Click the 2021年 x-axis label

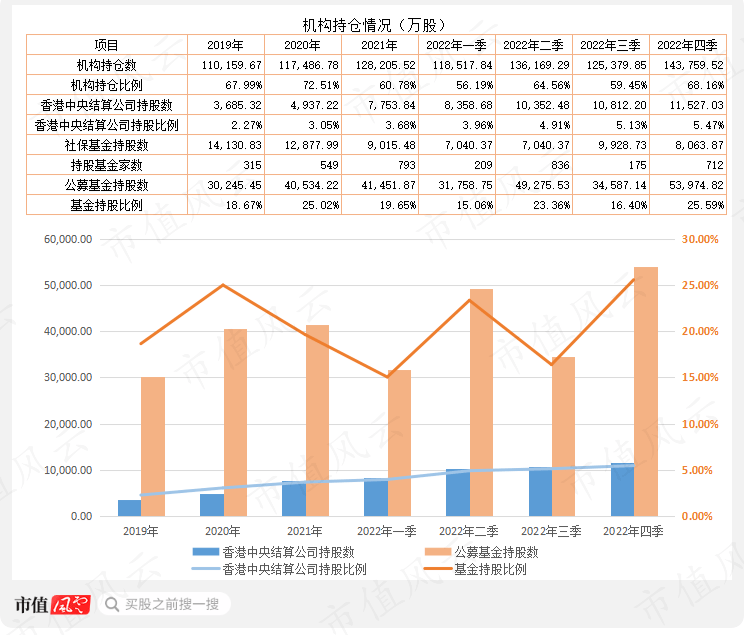(x=306, y=530)
